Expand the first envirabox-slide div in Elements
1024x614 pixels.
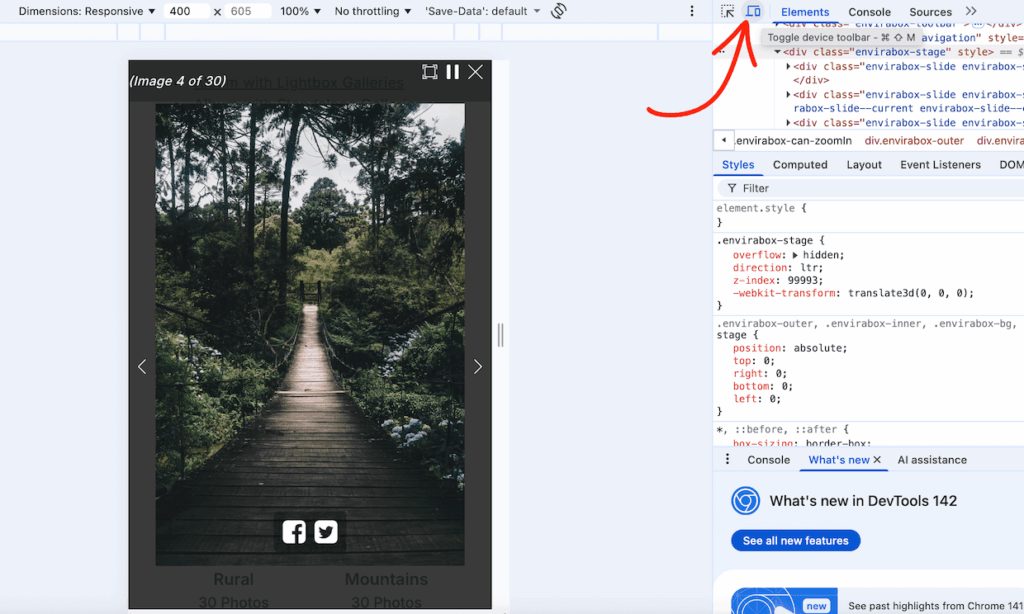point(788,66)
